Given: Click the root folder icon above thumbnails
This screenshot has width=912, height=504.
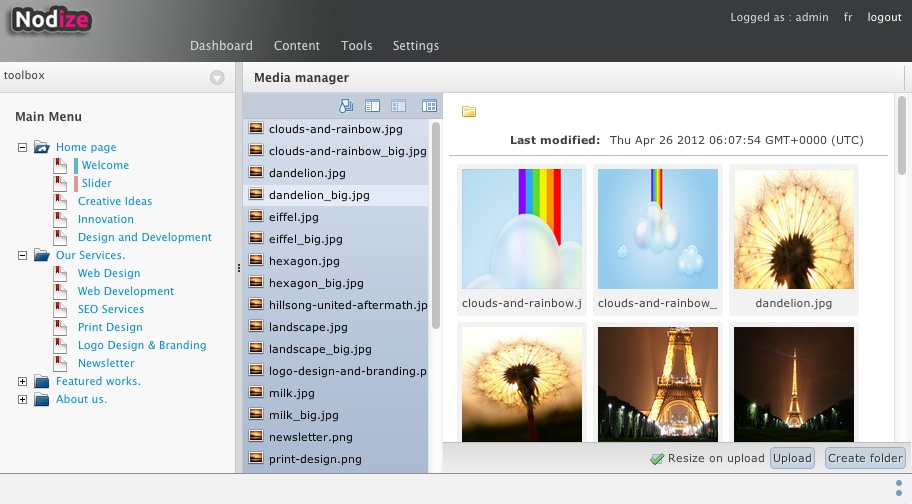Looking at the screenshot, I should pyautogui.click(x=469, y=111).
